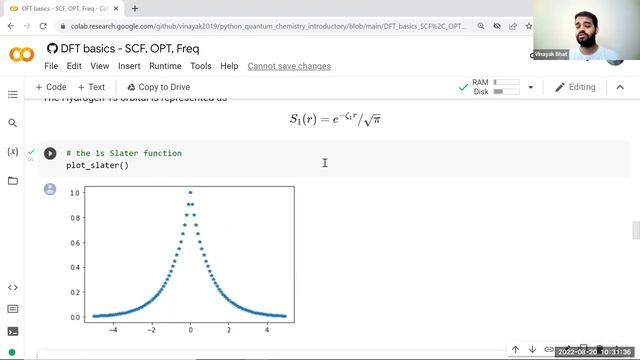Run the plot_slater() code cell
Screen dimensions: 640x360
(50, 153)
